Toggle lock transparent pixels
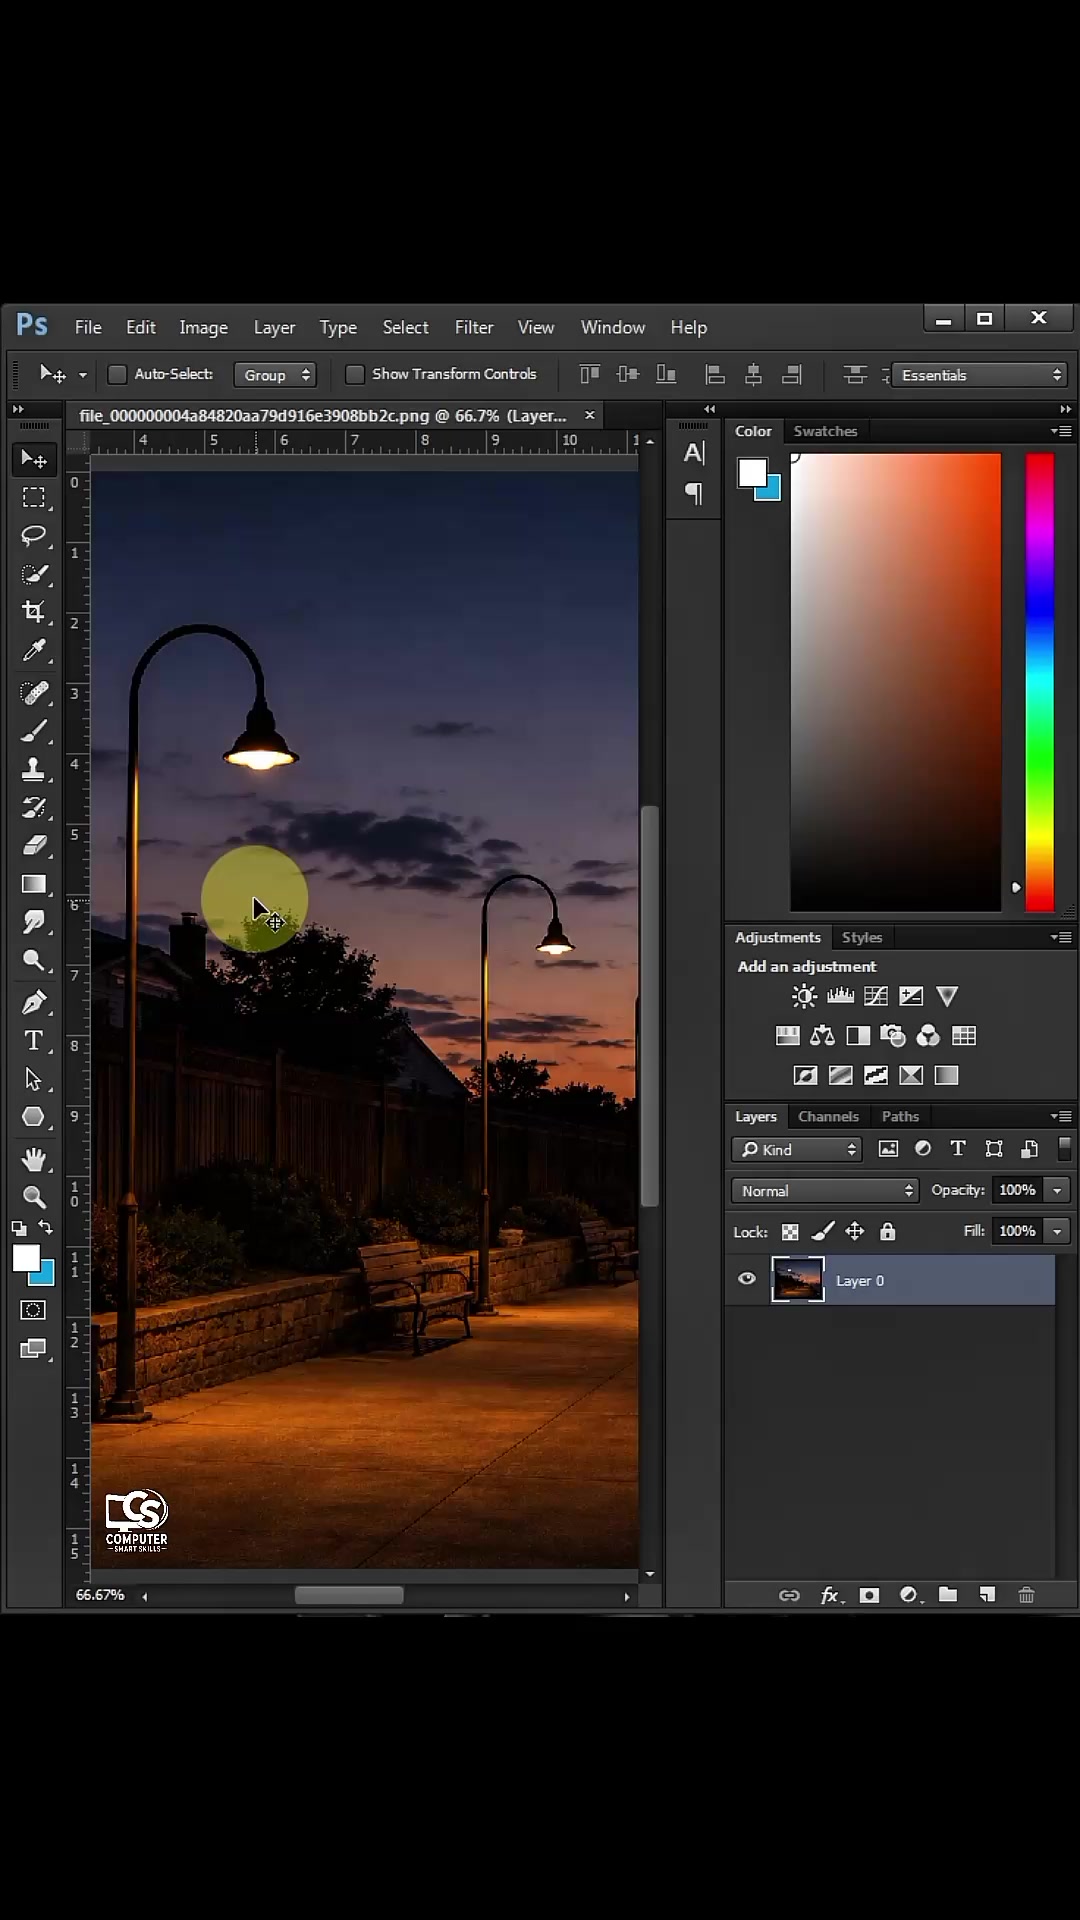 coord(790,1232)
